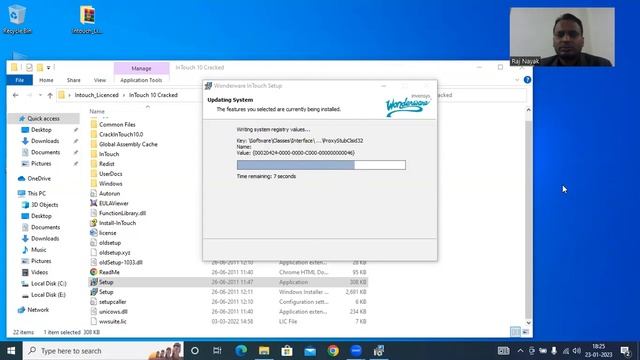Select the Setup Windows Installer package icon
The width and height of the screenshot is (640, 360).
click(x=93, y=292)
